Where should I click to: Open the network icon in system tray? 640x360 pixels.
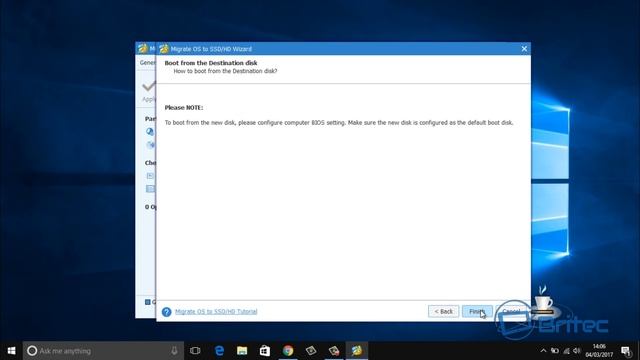[x=567, y=351]
